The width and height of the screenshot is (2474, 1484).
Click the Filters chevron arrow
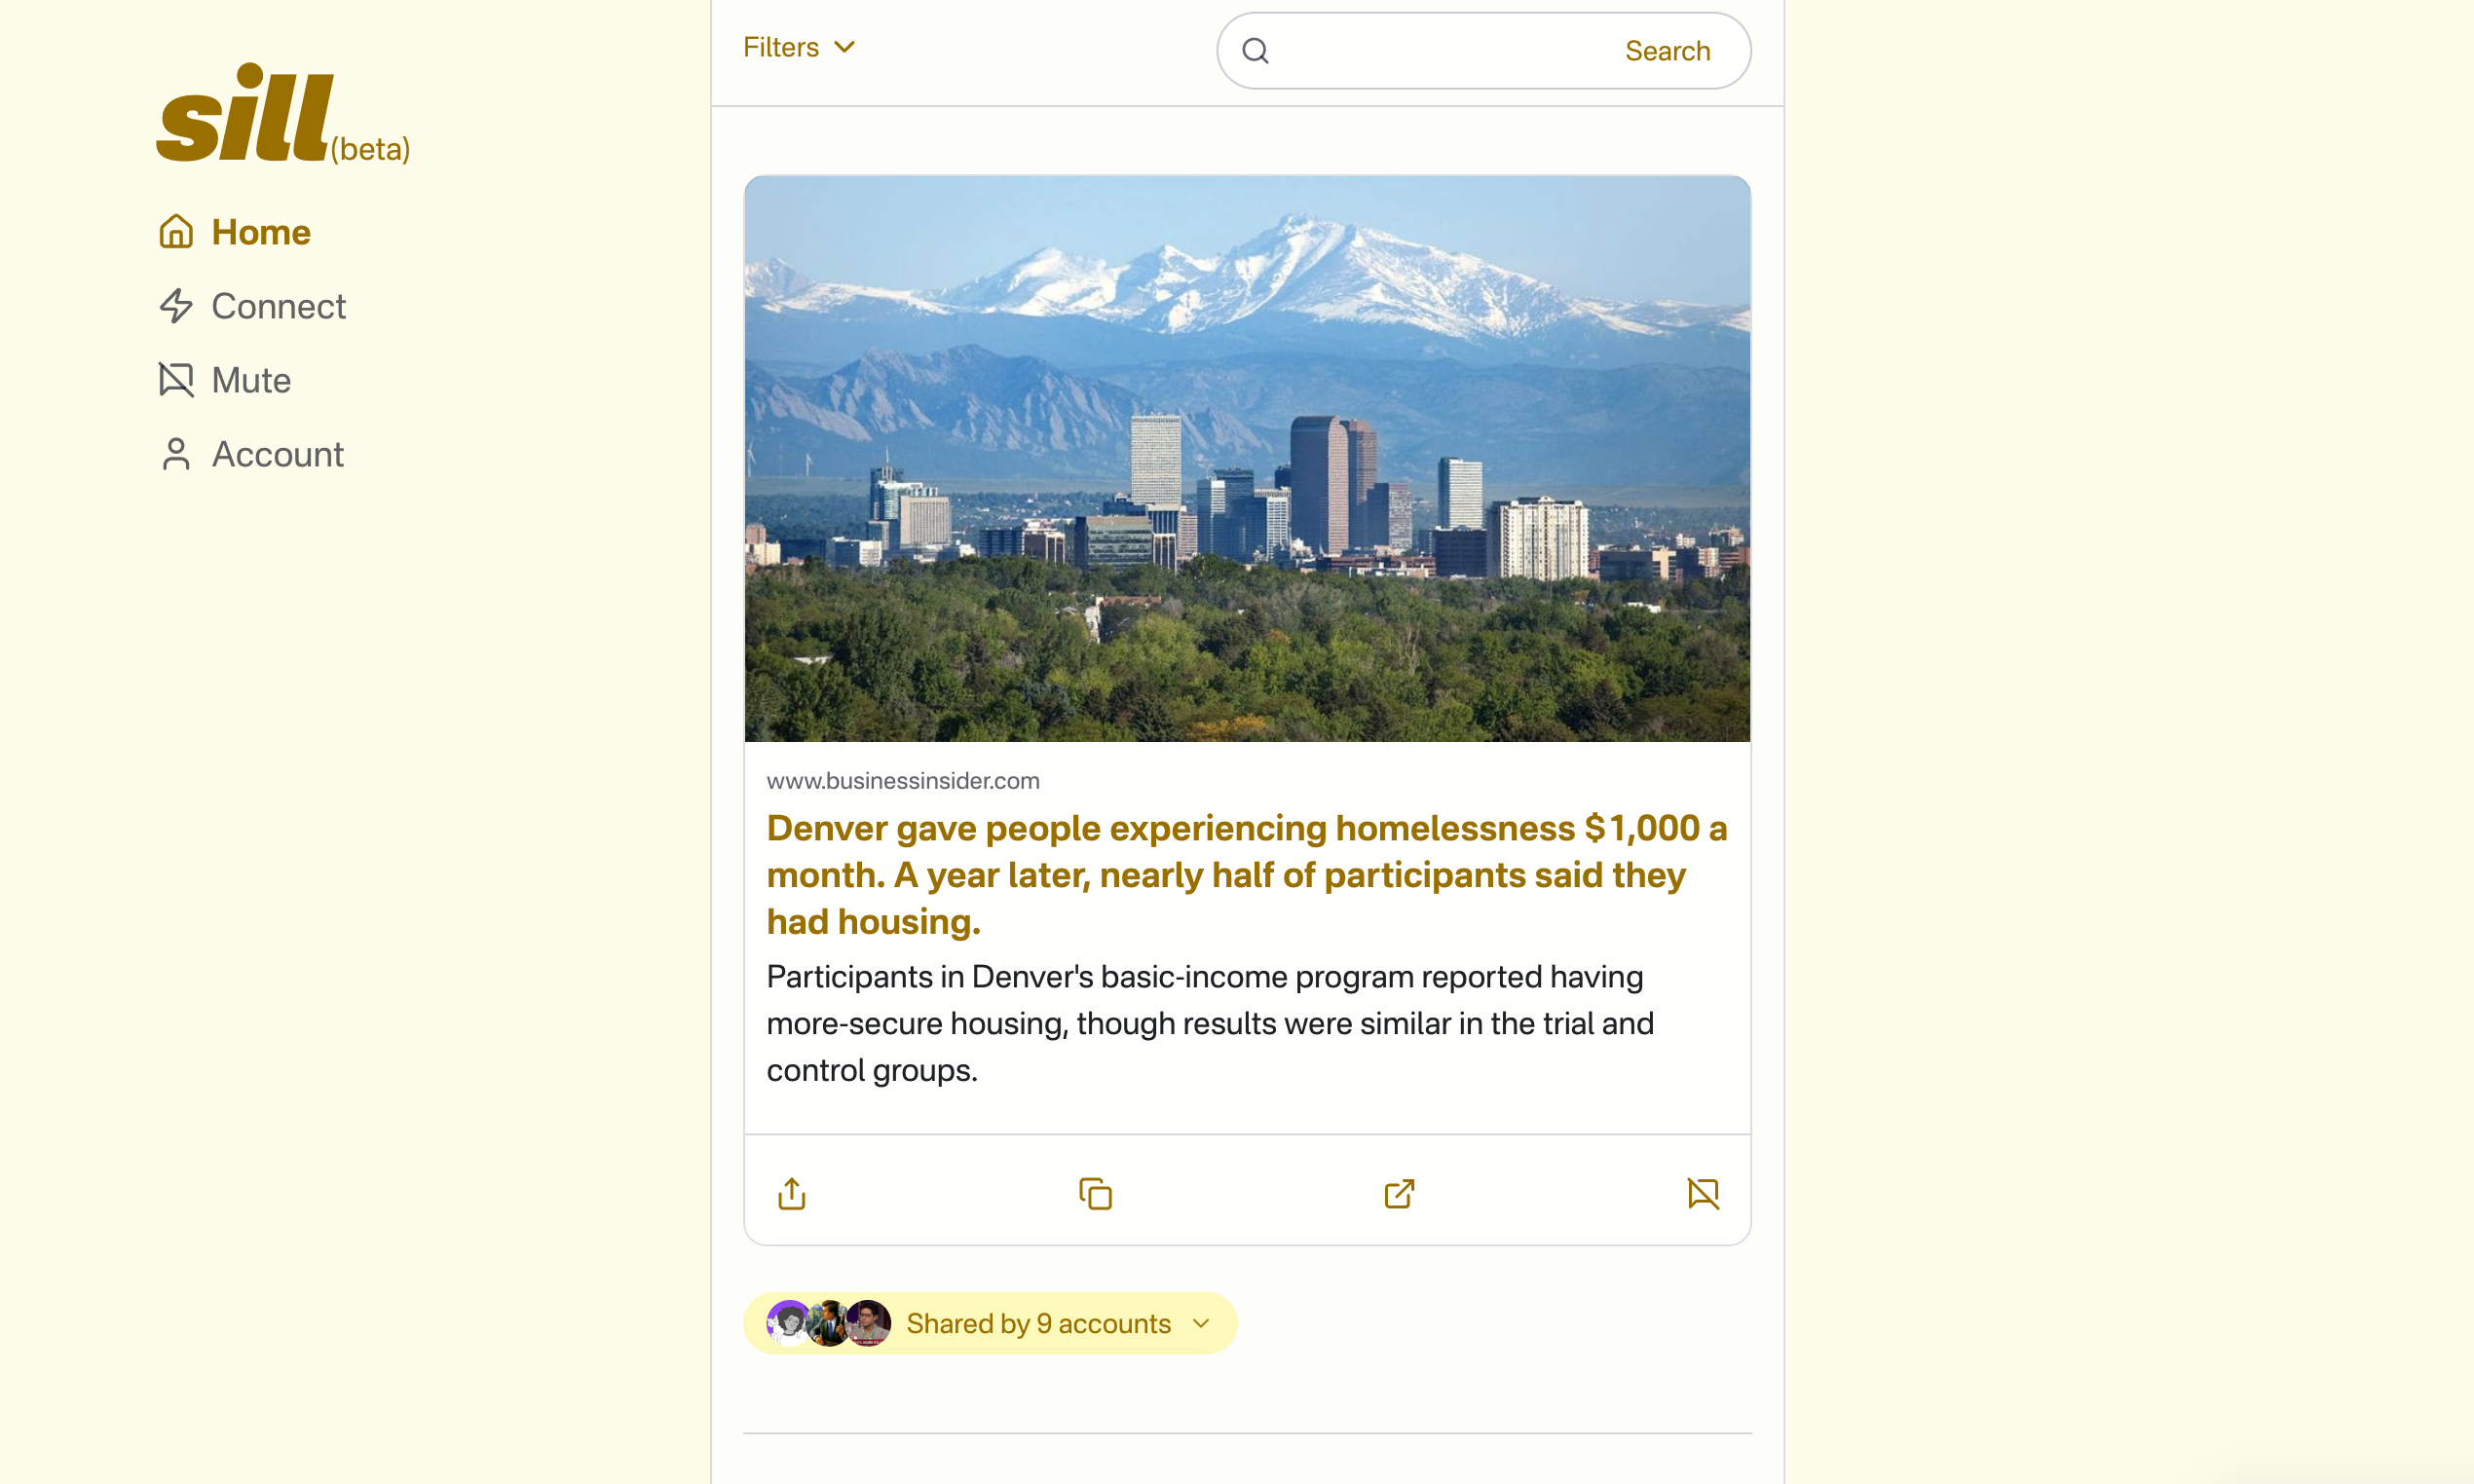[844, 48]
